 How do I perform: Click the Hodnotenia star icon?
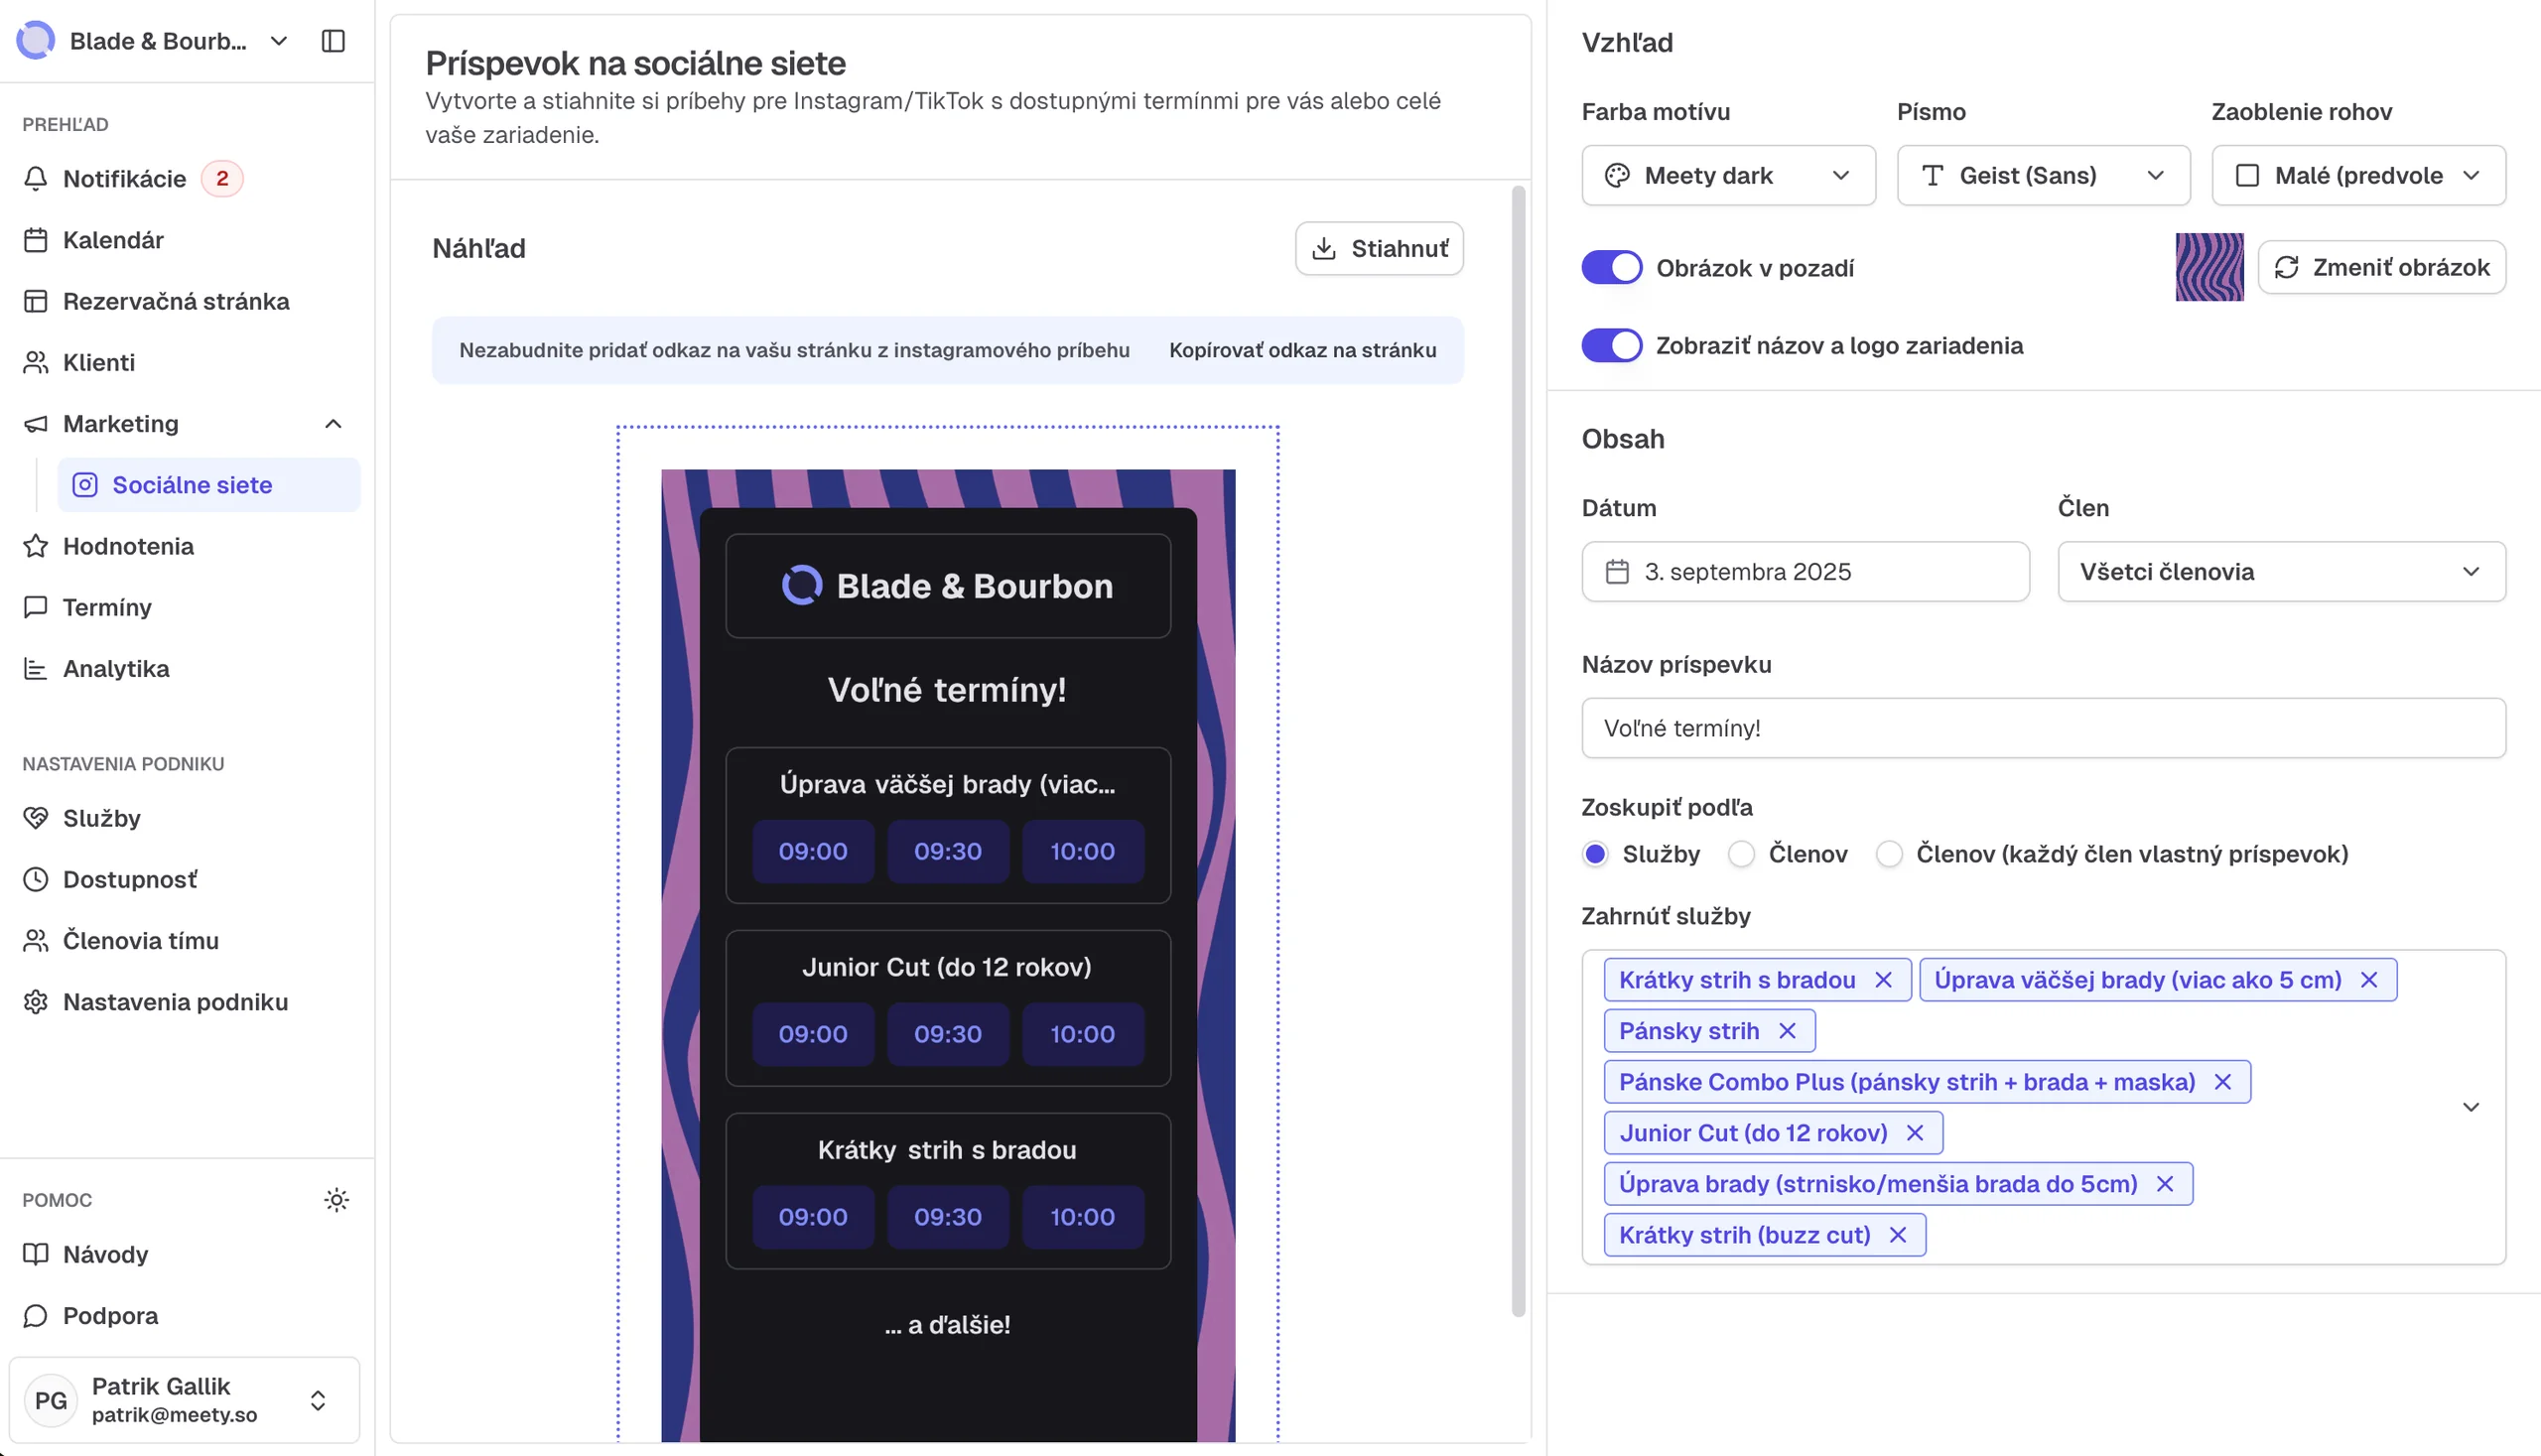(36, 546)
